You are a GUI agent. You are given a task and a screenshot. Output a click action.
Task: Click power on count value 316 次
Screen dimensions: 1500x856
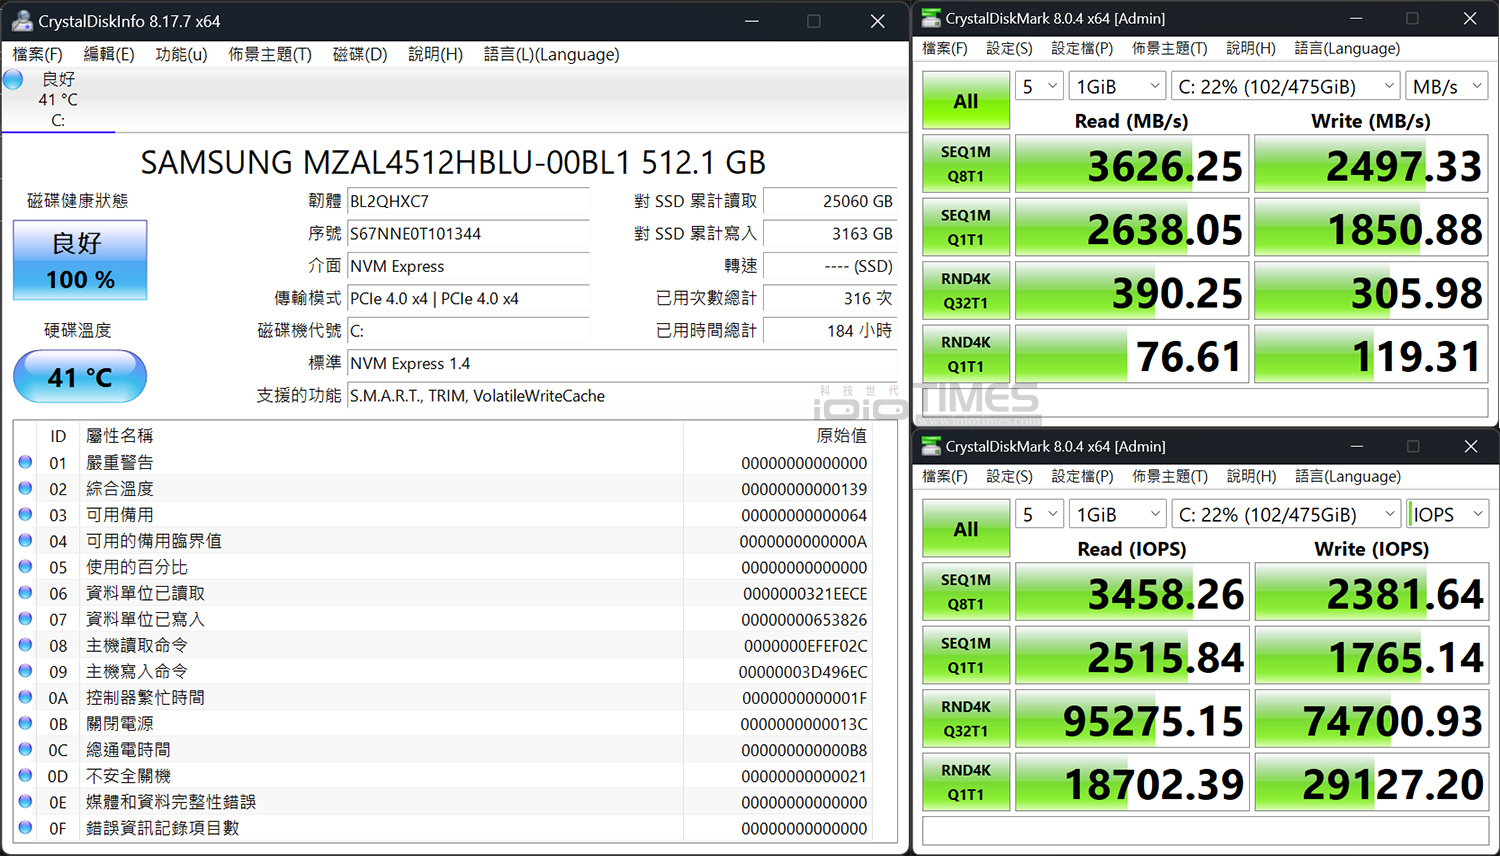pyautogui.click(x=830, y=299)
